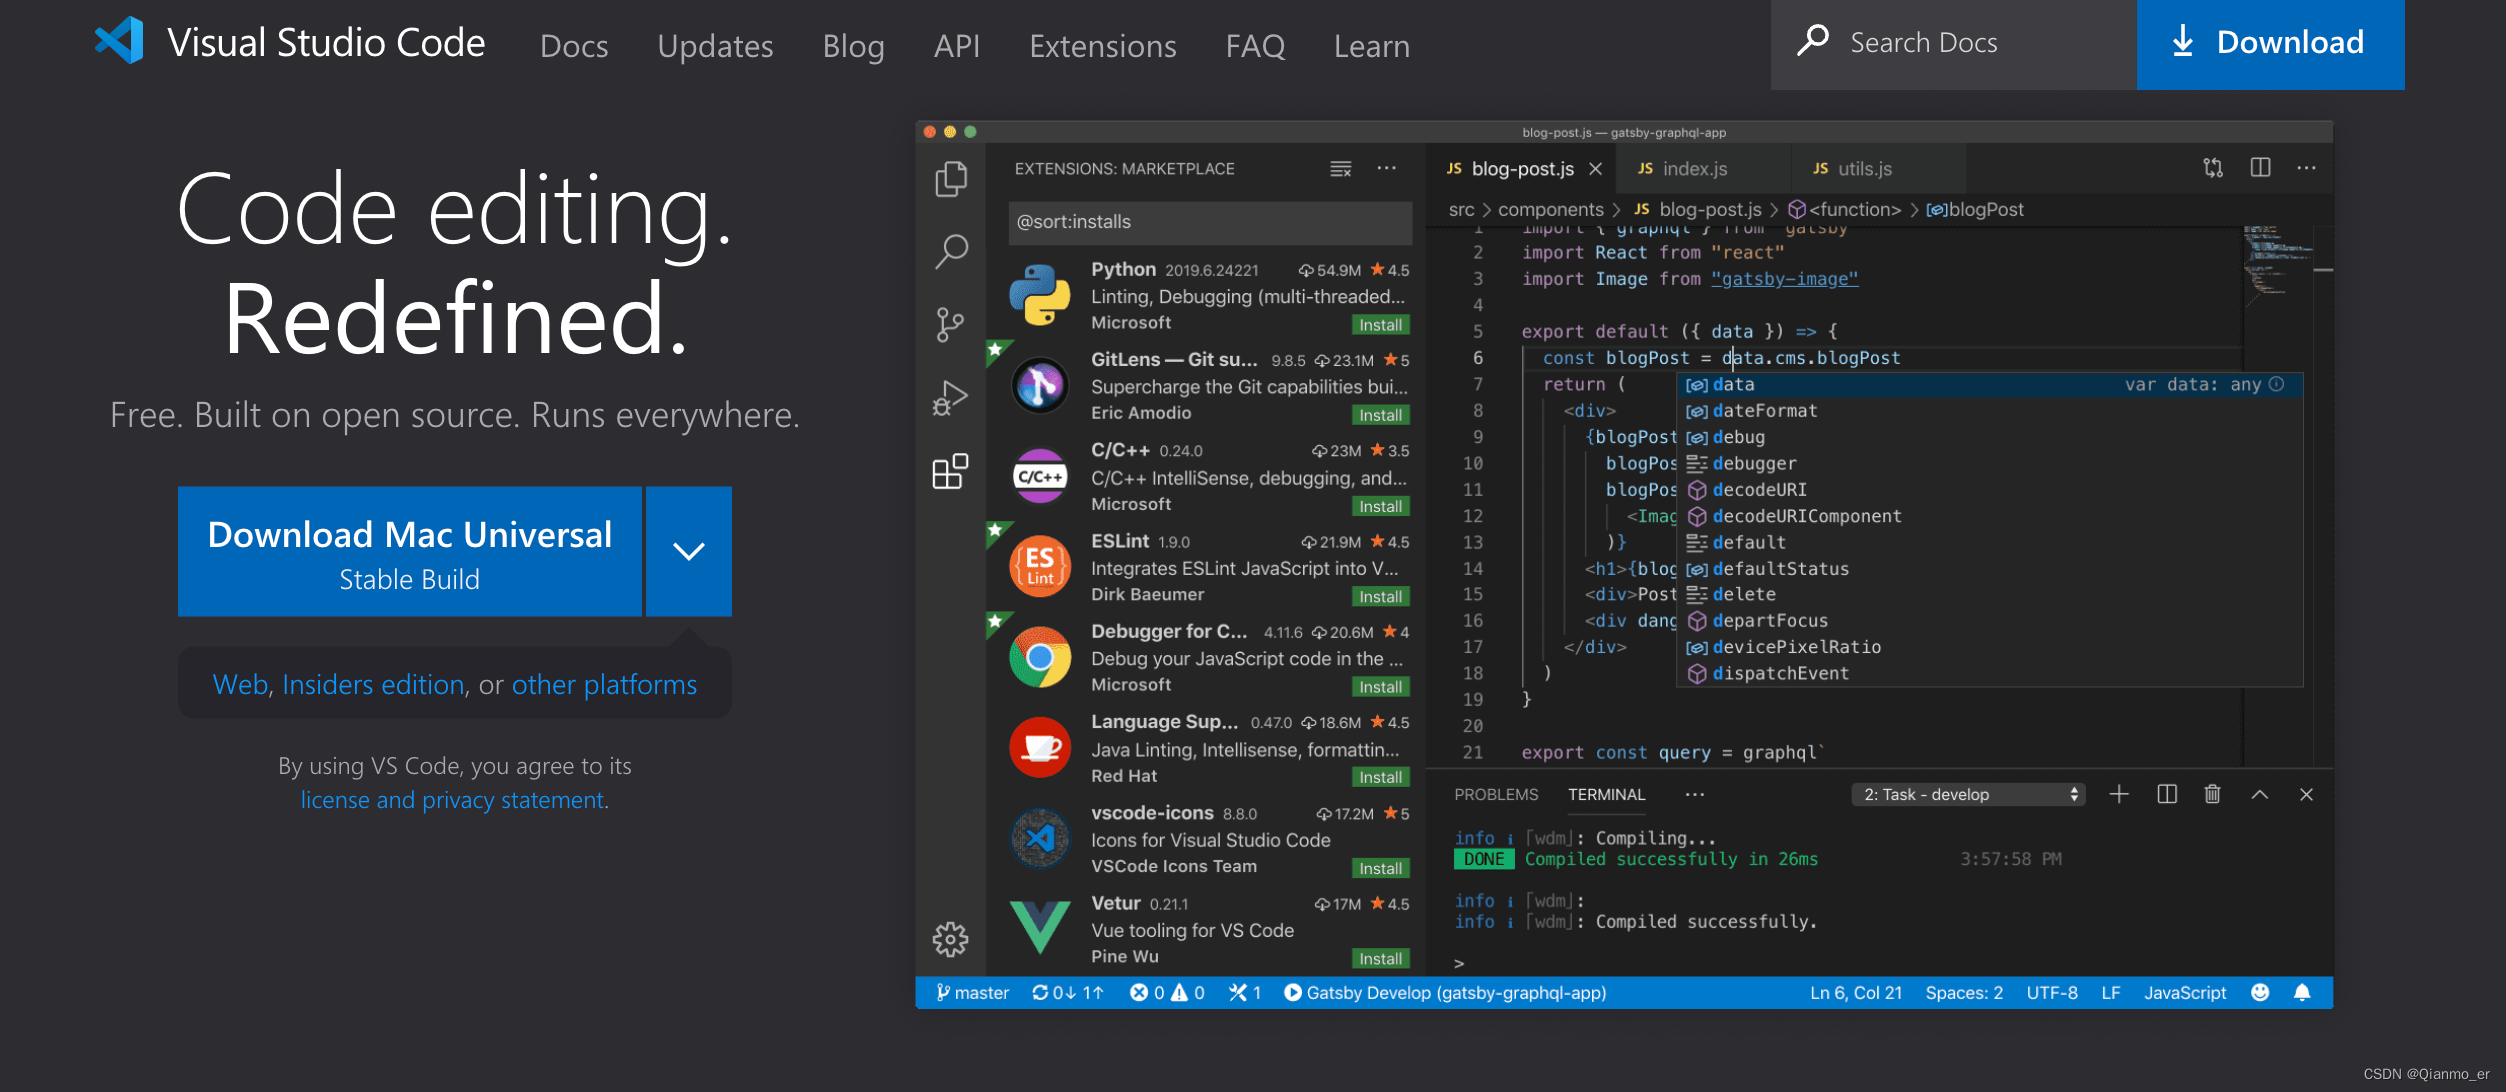Open the '2: Task - develop' terminal selector
The image size is (2506, 1092).
[x=1968, y=794]
